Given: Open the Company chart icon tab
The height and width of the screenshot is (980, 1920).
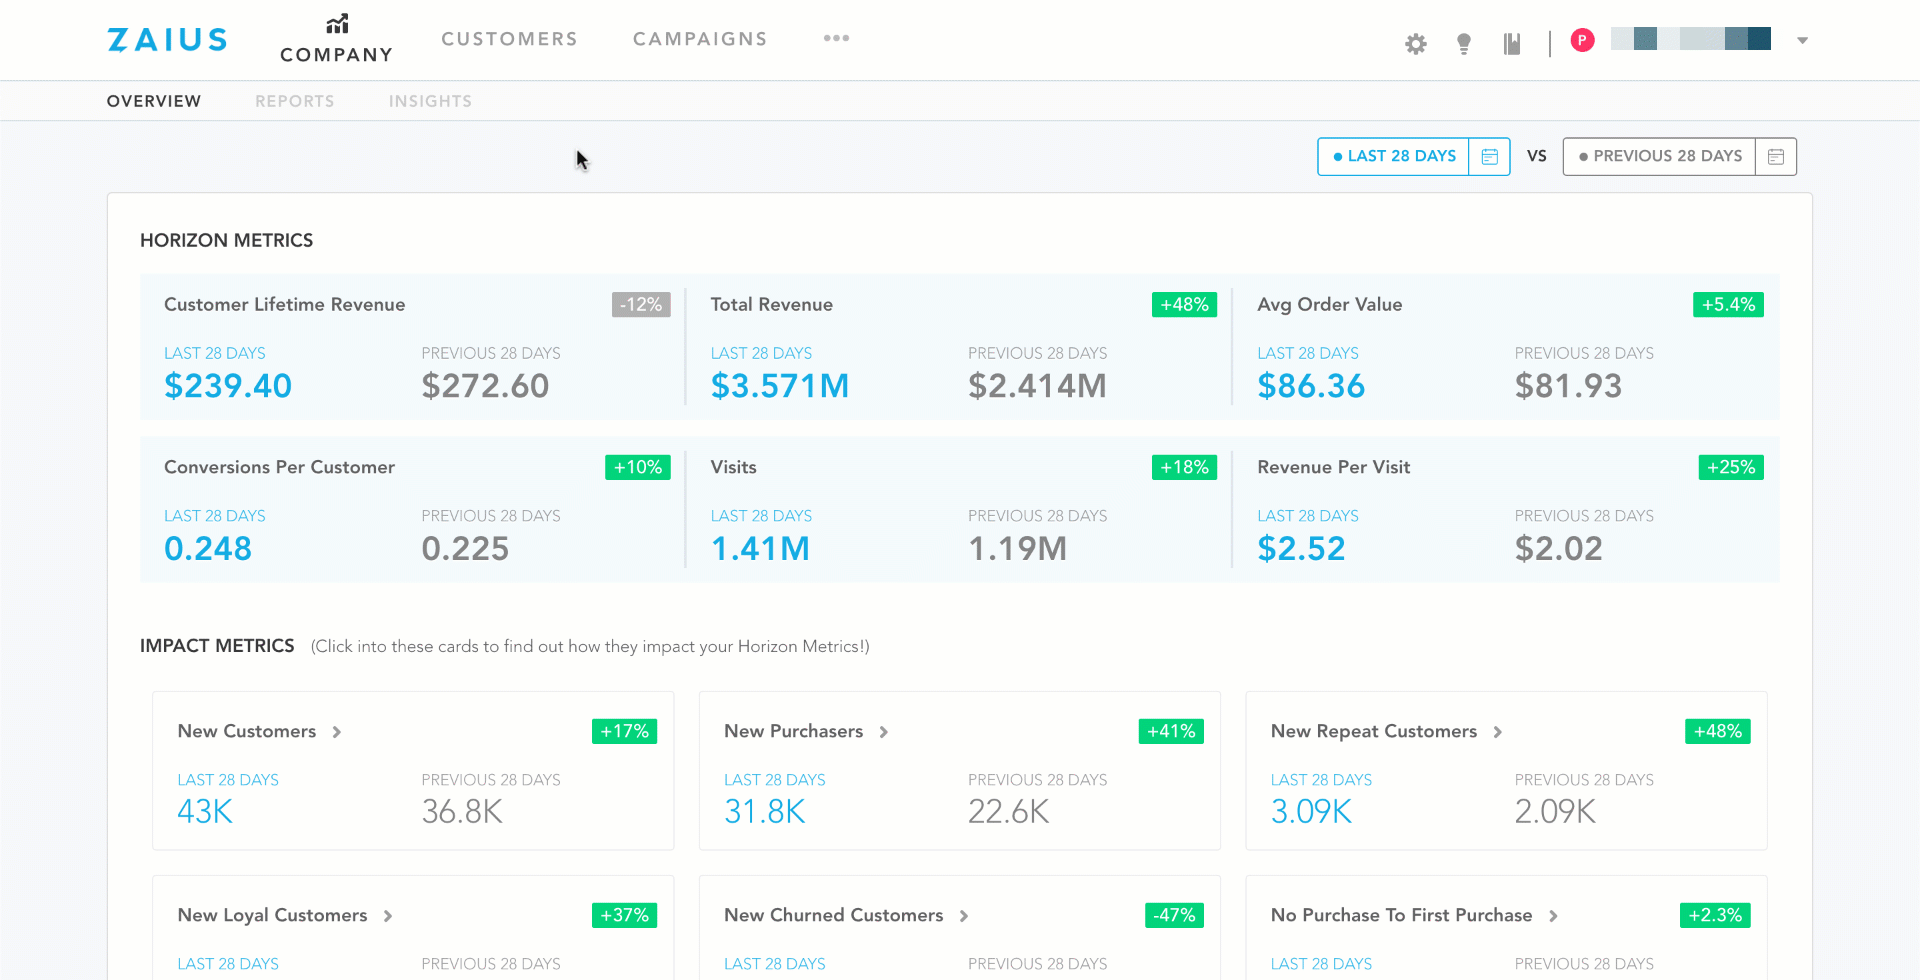Looking at the screenshot, I should (x=337, y=40).
